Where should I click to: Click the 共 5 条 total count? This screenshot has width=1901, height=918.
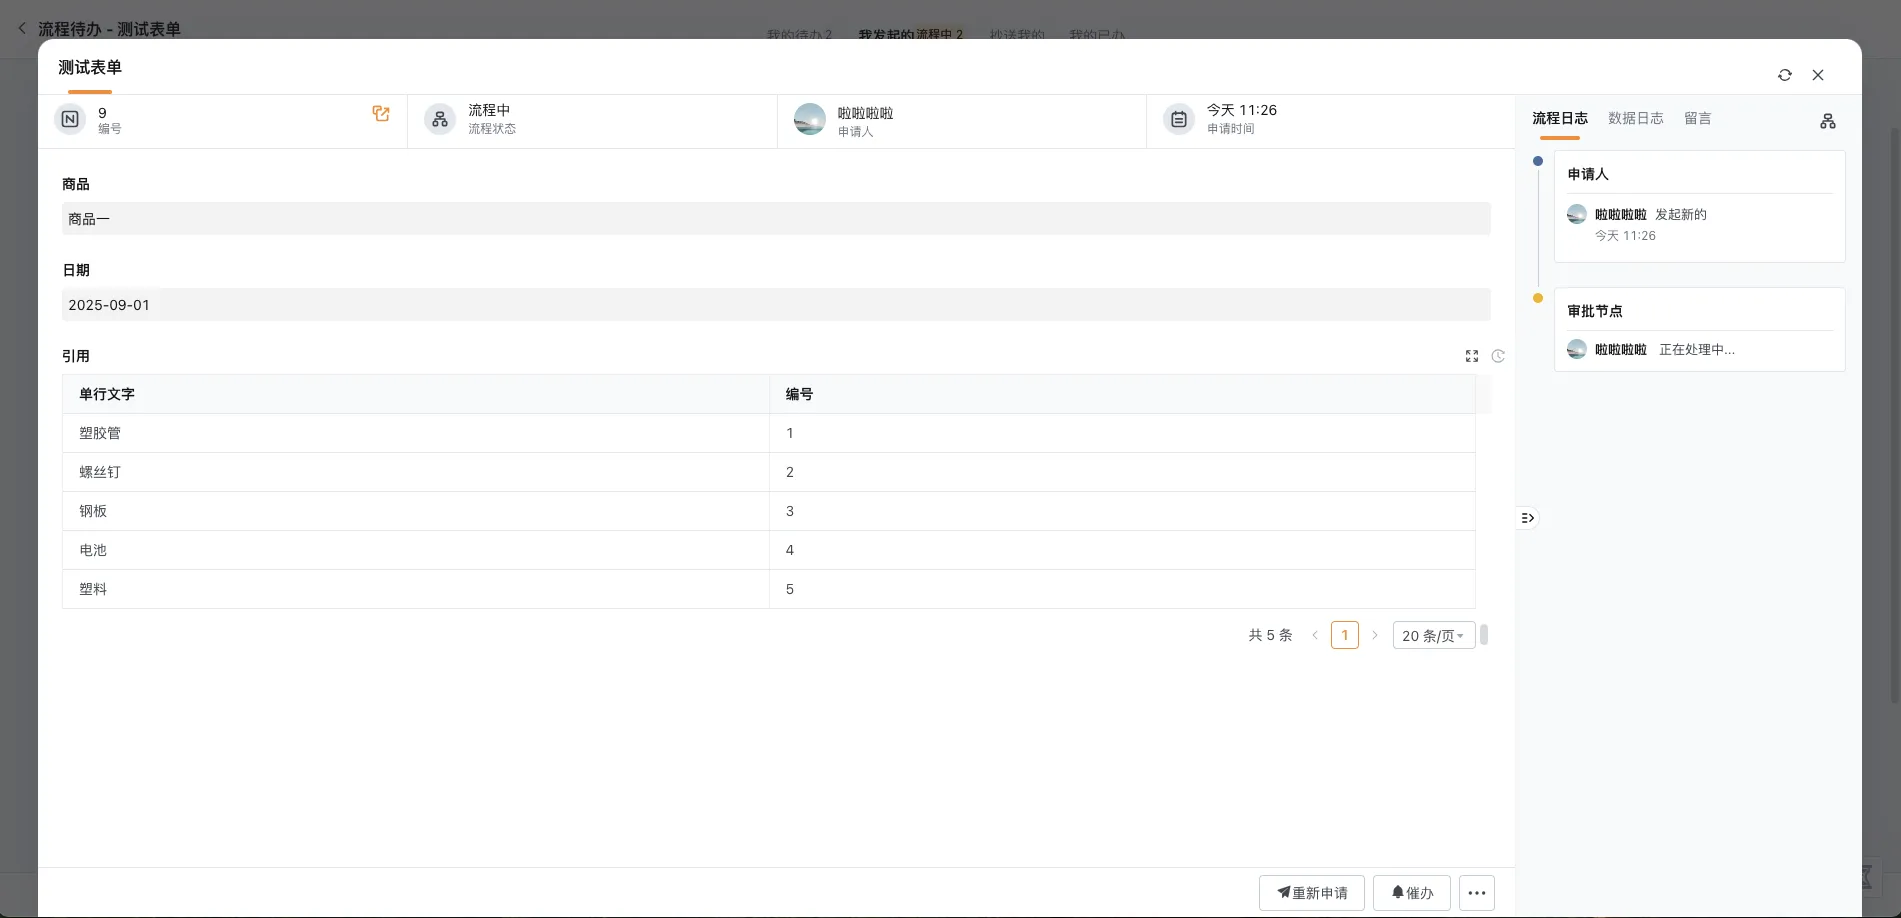click(1270, 635)
